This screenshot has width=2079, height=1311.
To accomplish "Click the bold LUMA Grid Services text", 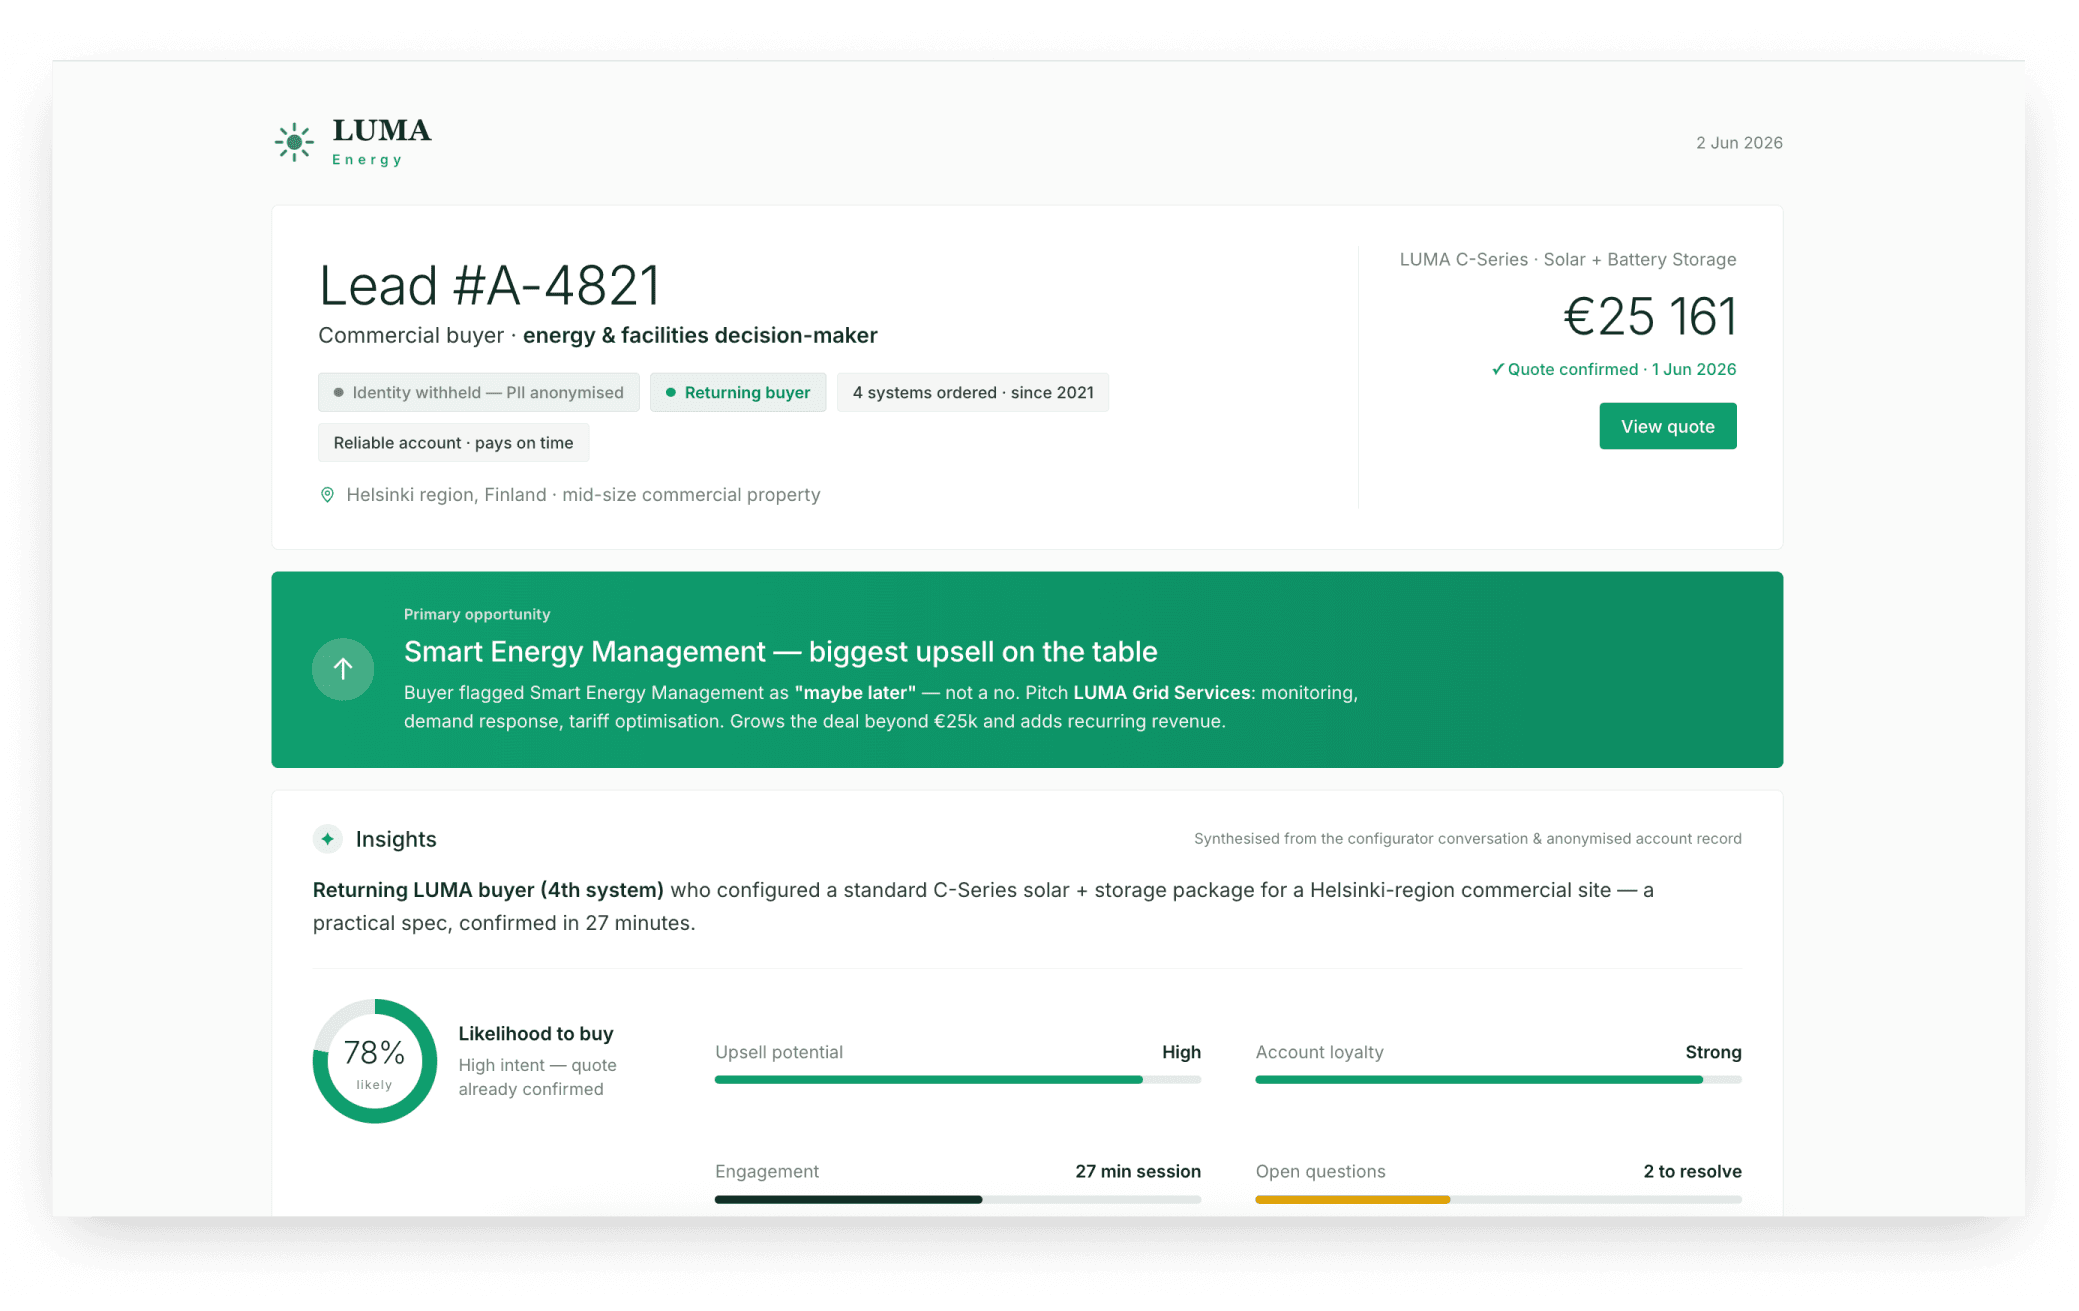I will [x=1161, y=692].
